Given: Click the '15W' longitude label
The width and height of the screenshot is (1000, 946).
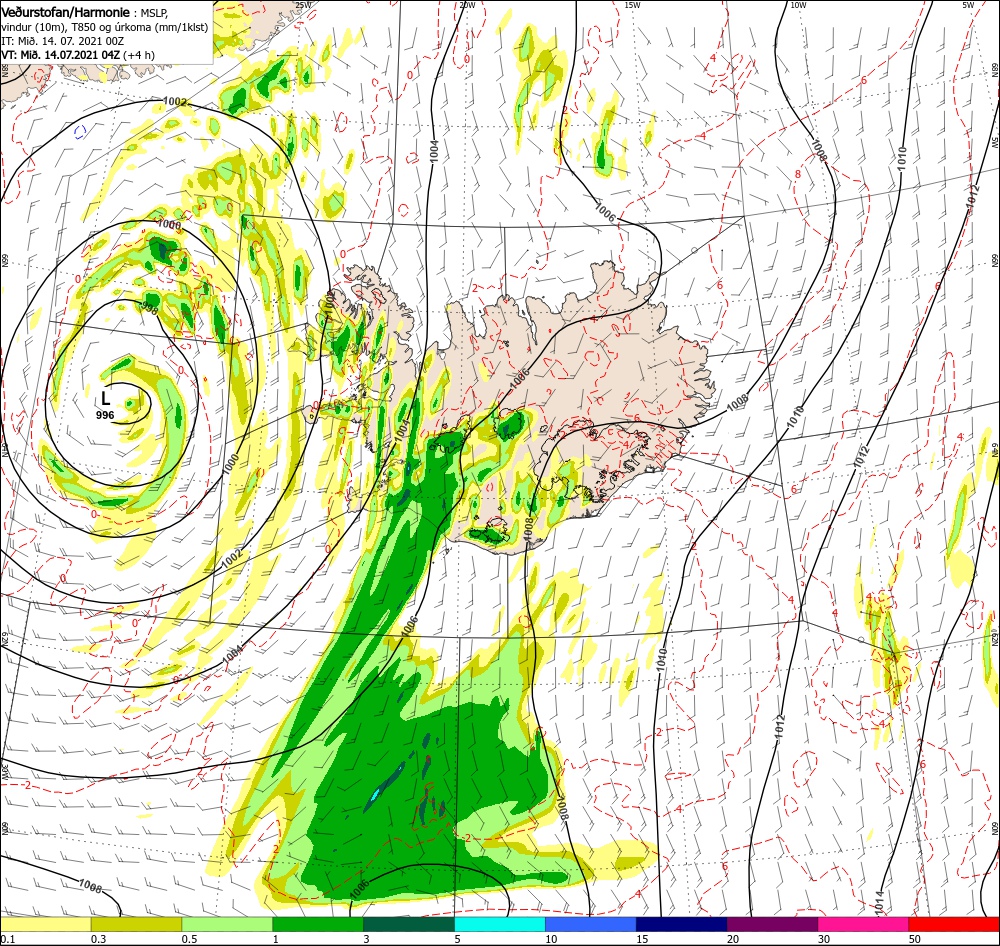Looking at the screenshot, I should tap(632, 5).
